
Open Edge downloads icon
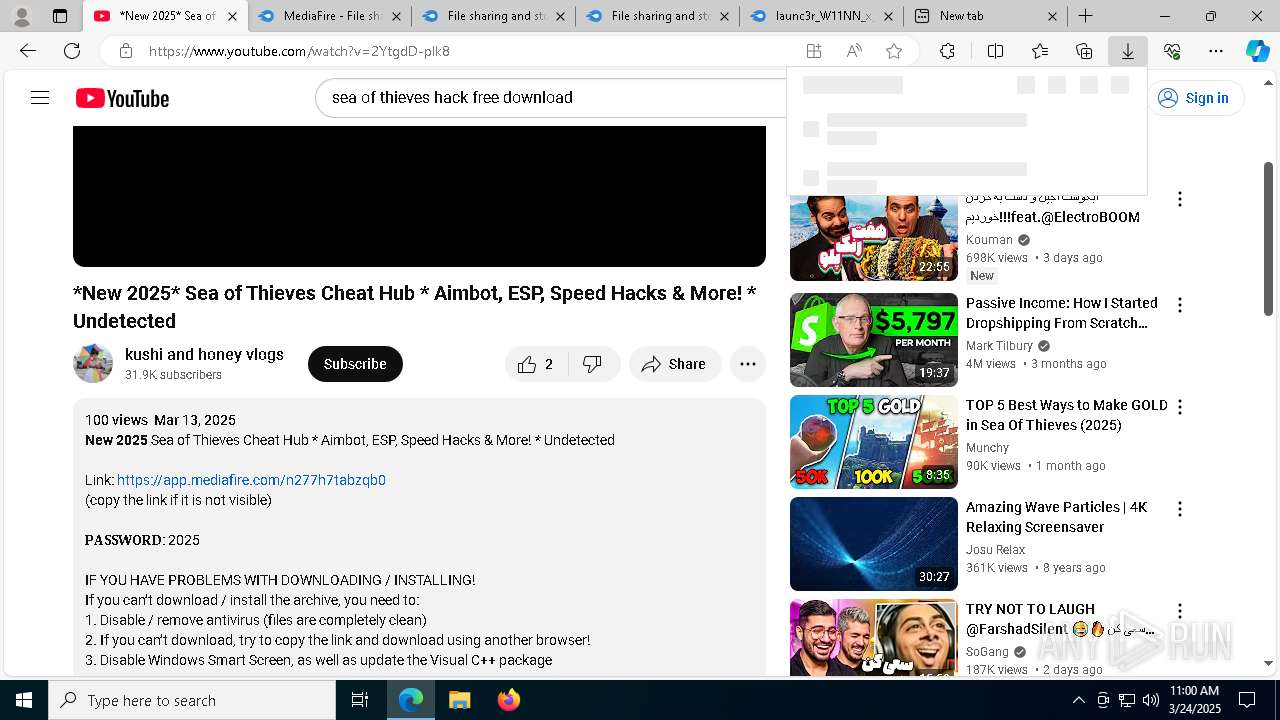click(1128, 51)
